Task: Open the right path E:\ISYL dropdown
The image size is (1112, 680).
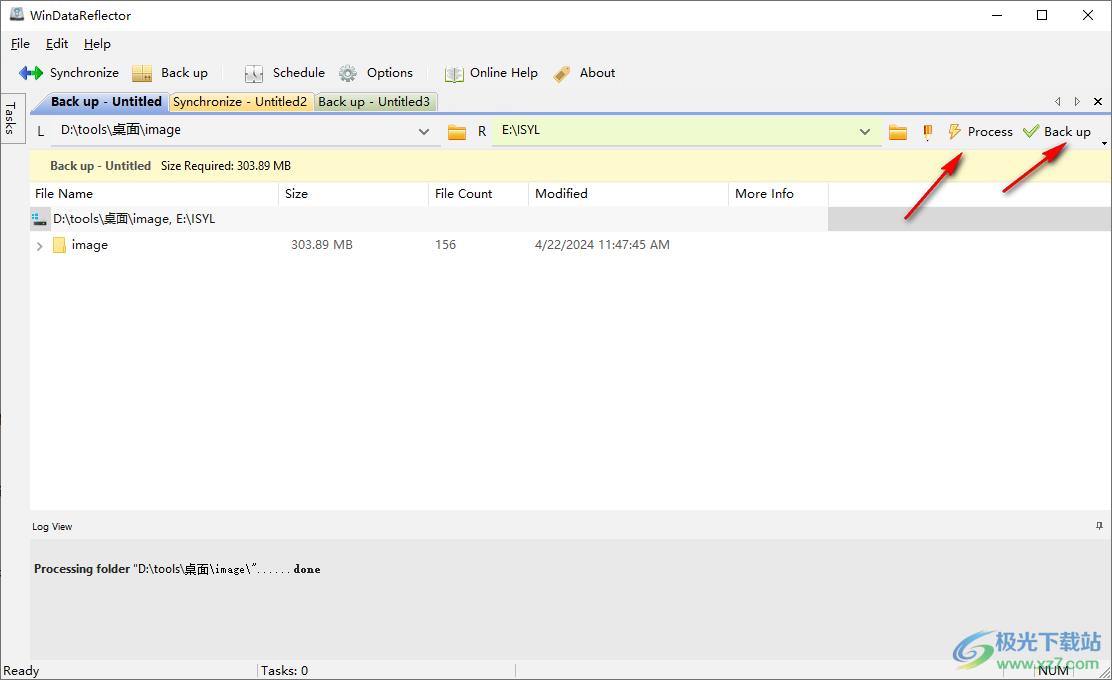Action: click(x=865, y=132)
